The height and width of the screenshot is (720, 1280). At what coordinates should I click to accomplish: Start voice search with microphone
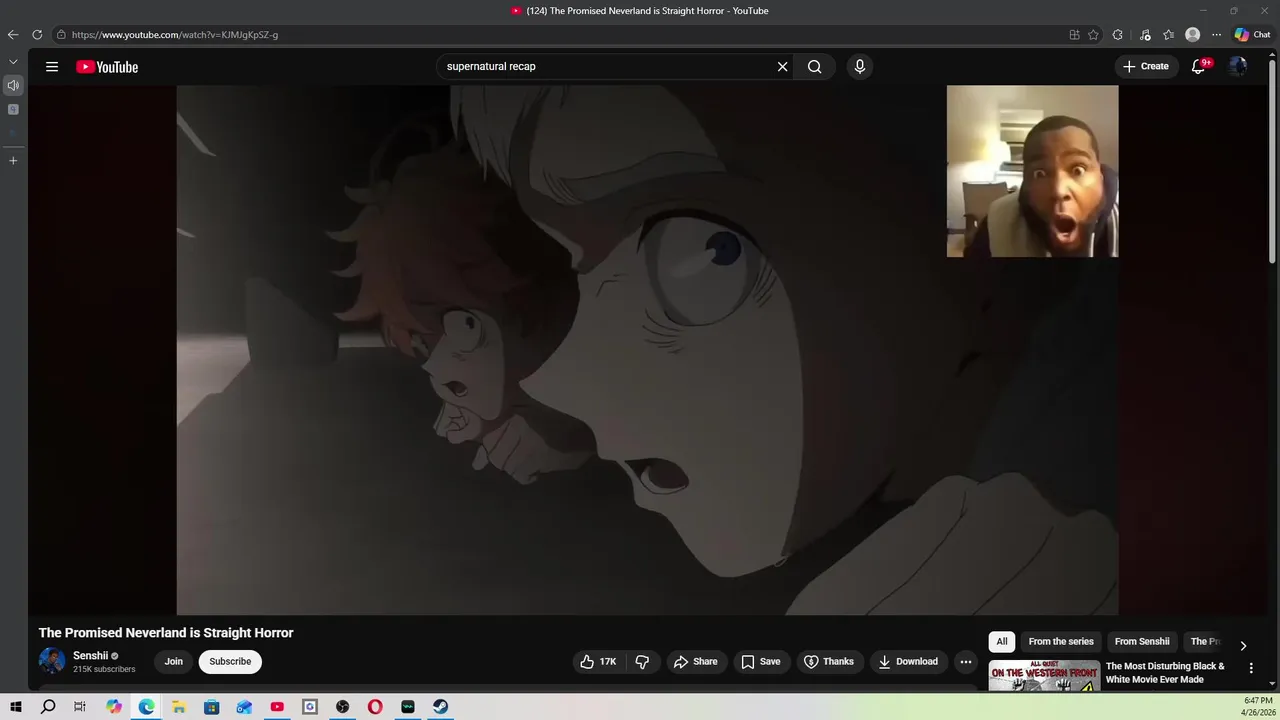859,67
